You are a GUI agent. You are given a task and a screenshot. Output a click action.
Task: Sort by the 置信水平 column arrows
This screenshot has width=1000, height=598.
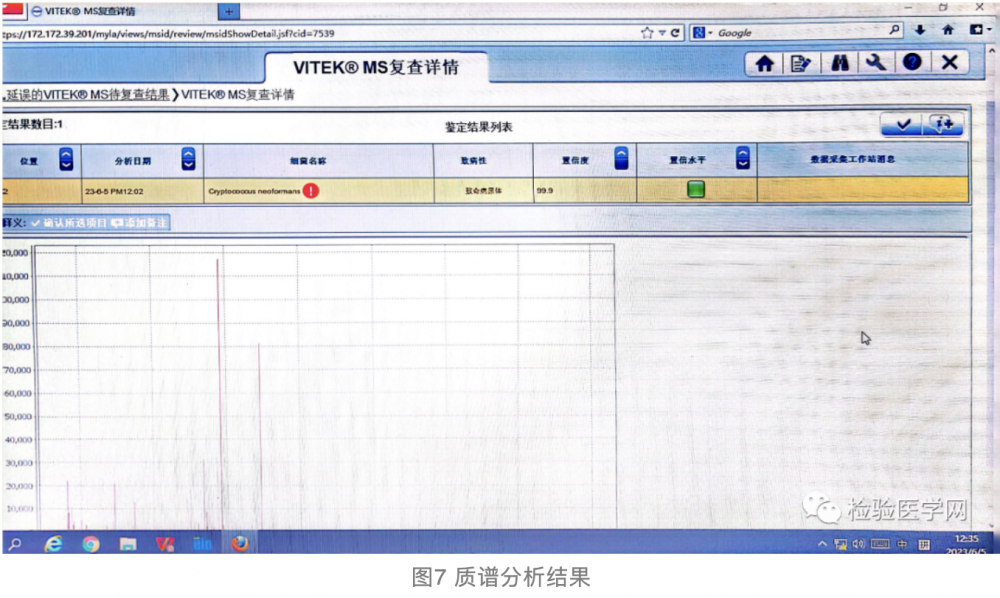point(743,158)
